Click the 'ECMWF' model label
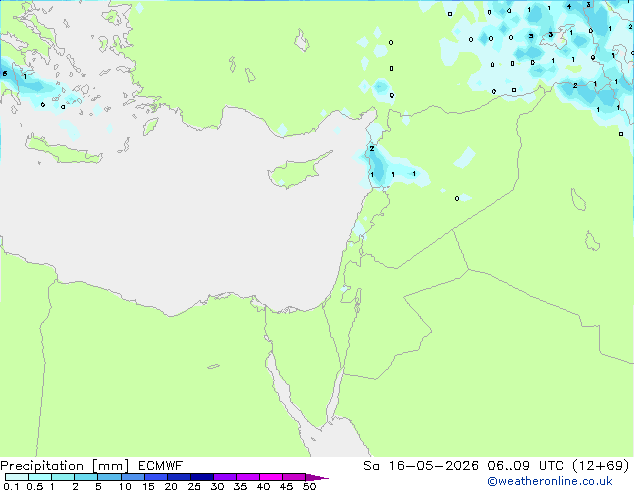This screenshot has height=490, width=634. click(x=160, y=466)
